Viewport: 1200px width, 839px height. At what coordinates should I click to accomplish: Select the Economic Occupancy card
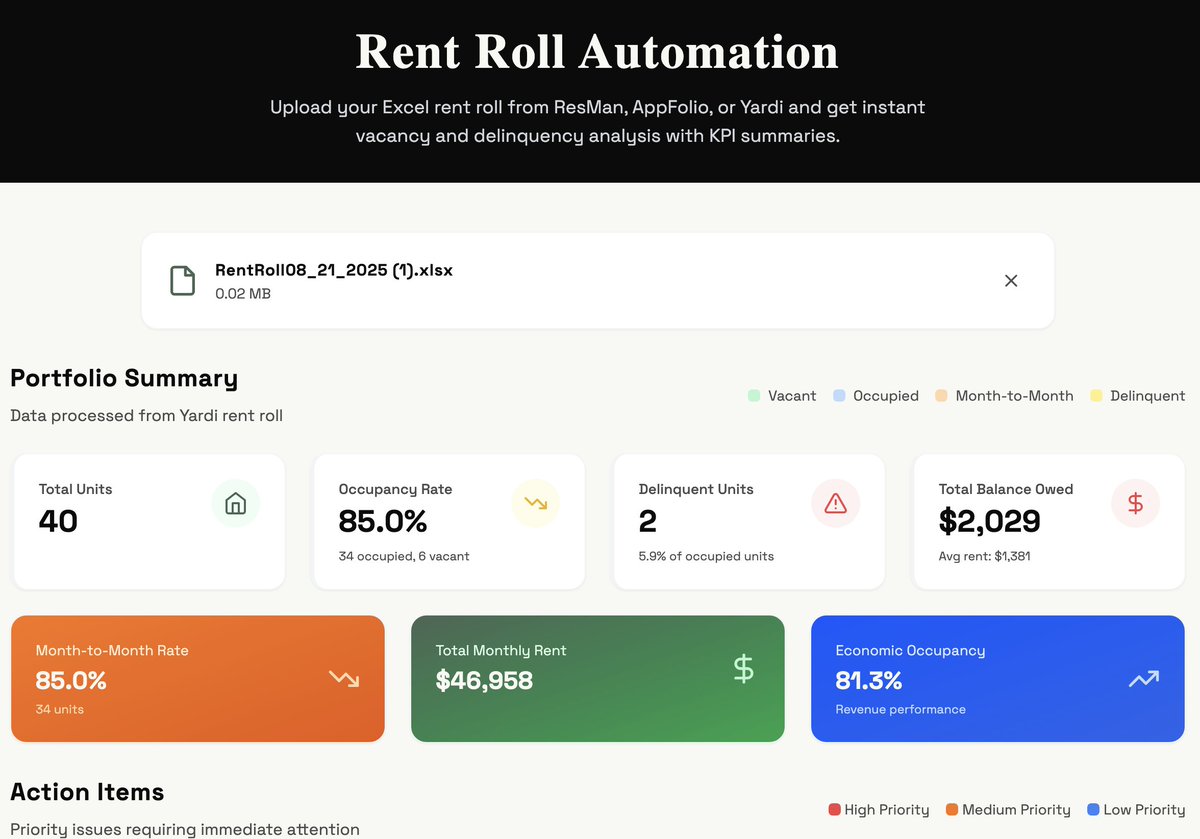pyautogui.click(x=997, y=678)
